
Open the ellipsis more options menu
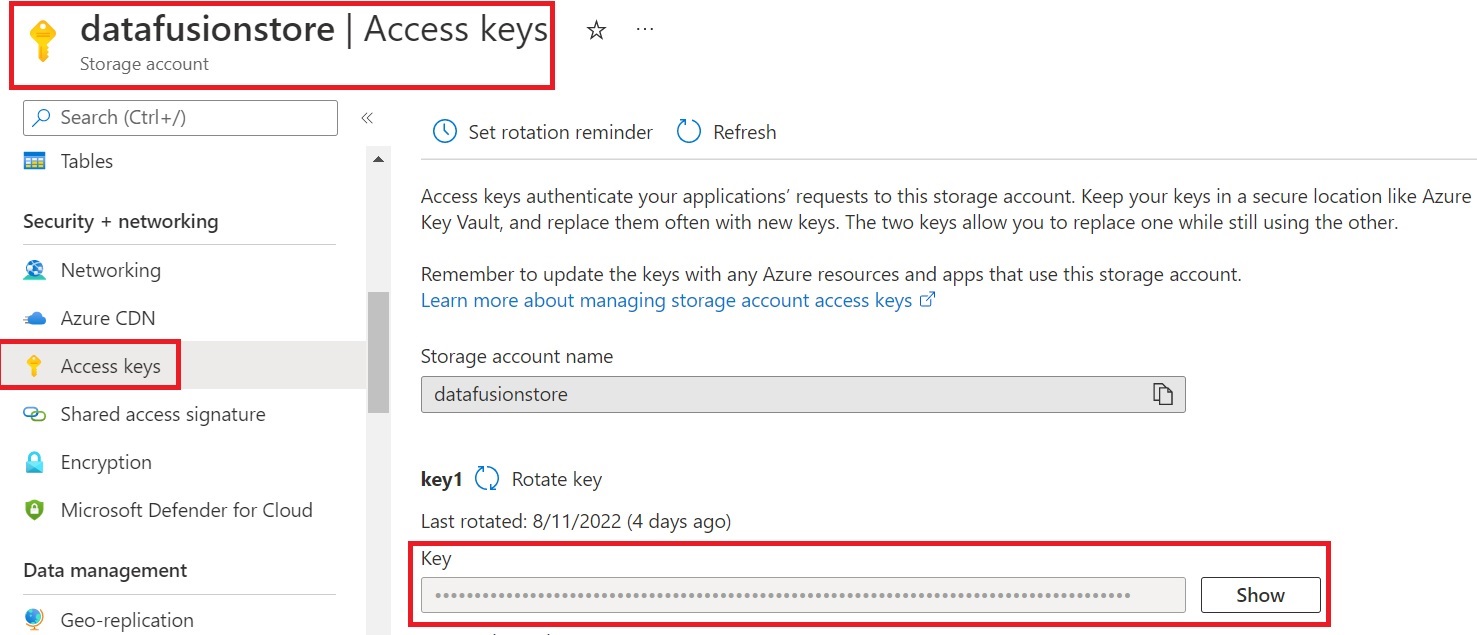click(x=645, y=30)
